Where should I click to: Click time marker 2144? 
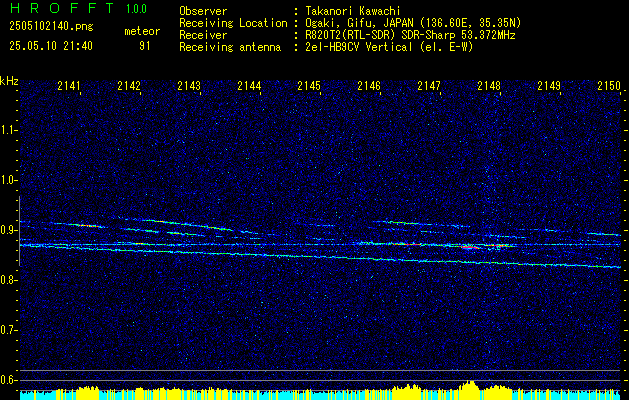[x=249, y=85]
